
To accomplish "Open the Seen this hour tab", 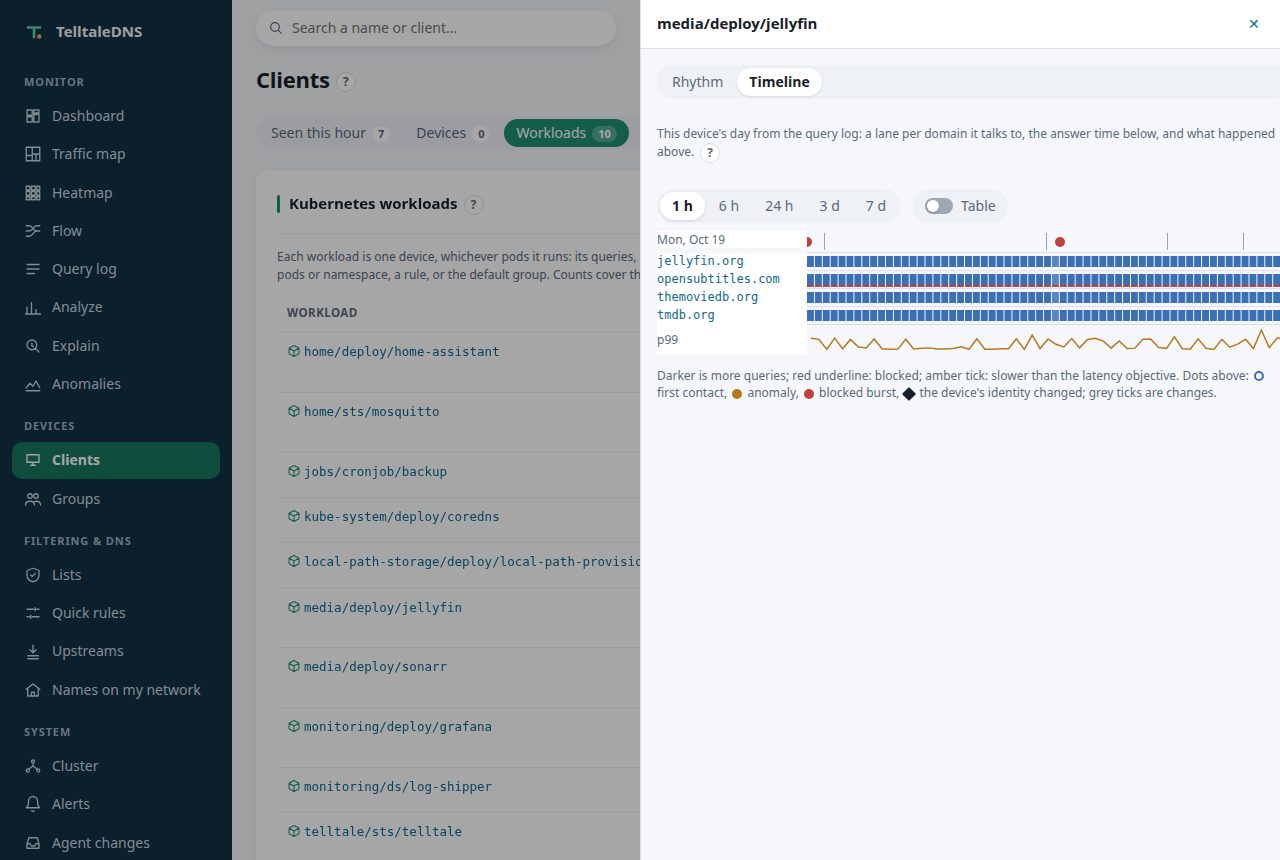I will 330,133.
